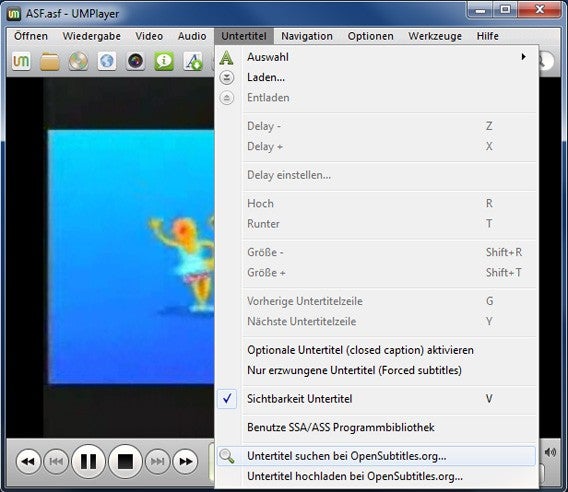Toggle Benutze SSA/ASS Programmbibliothek
Screen dimensions: 568x492
pos(376,428)
